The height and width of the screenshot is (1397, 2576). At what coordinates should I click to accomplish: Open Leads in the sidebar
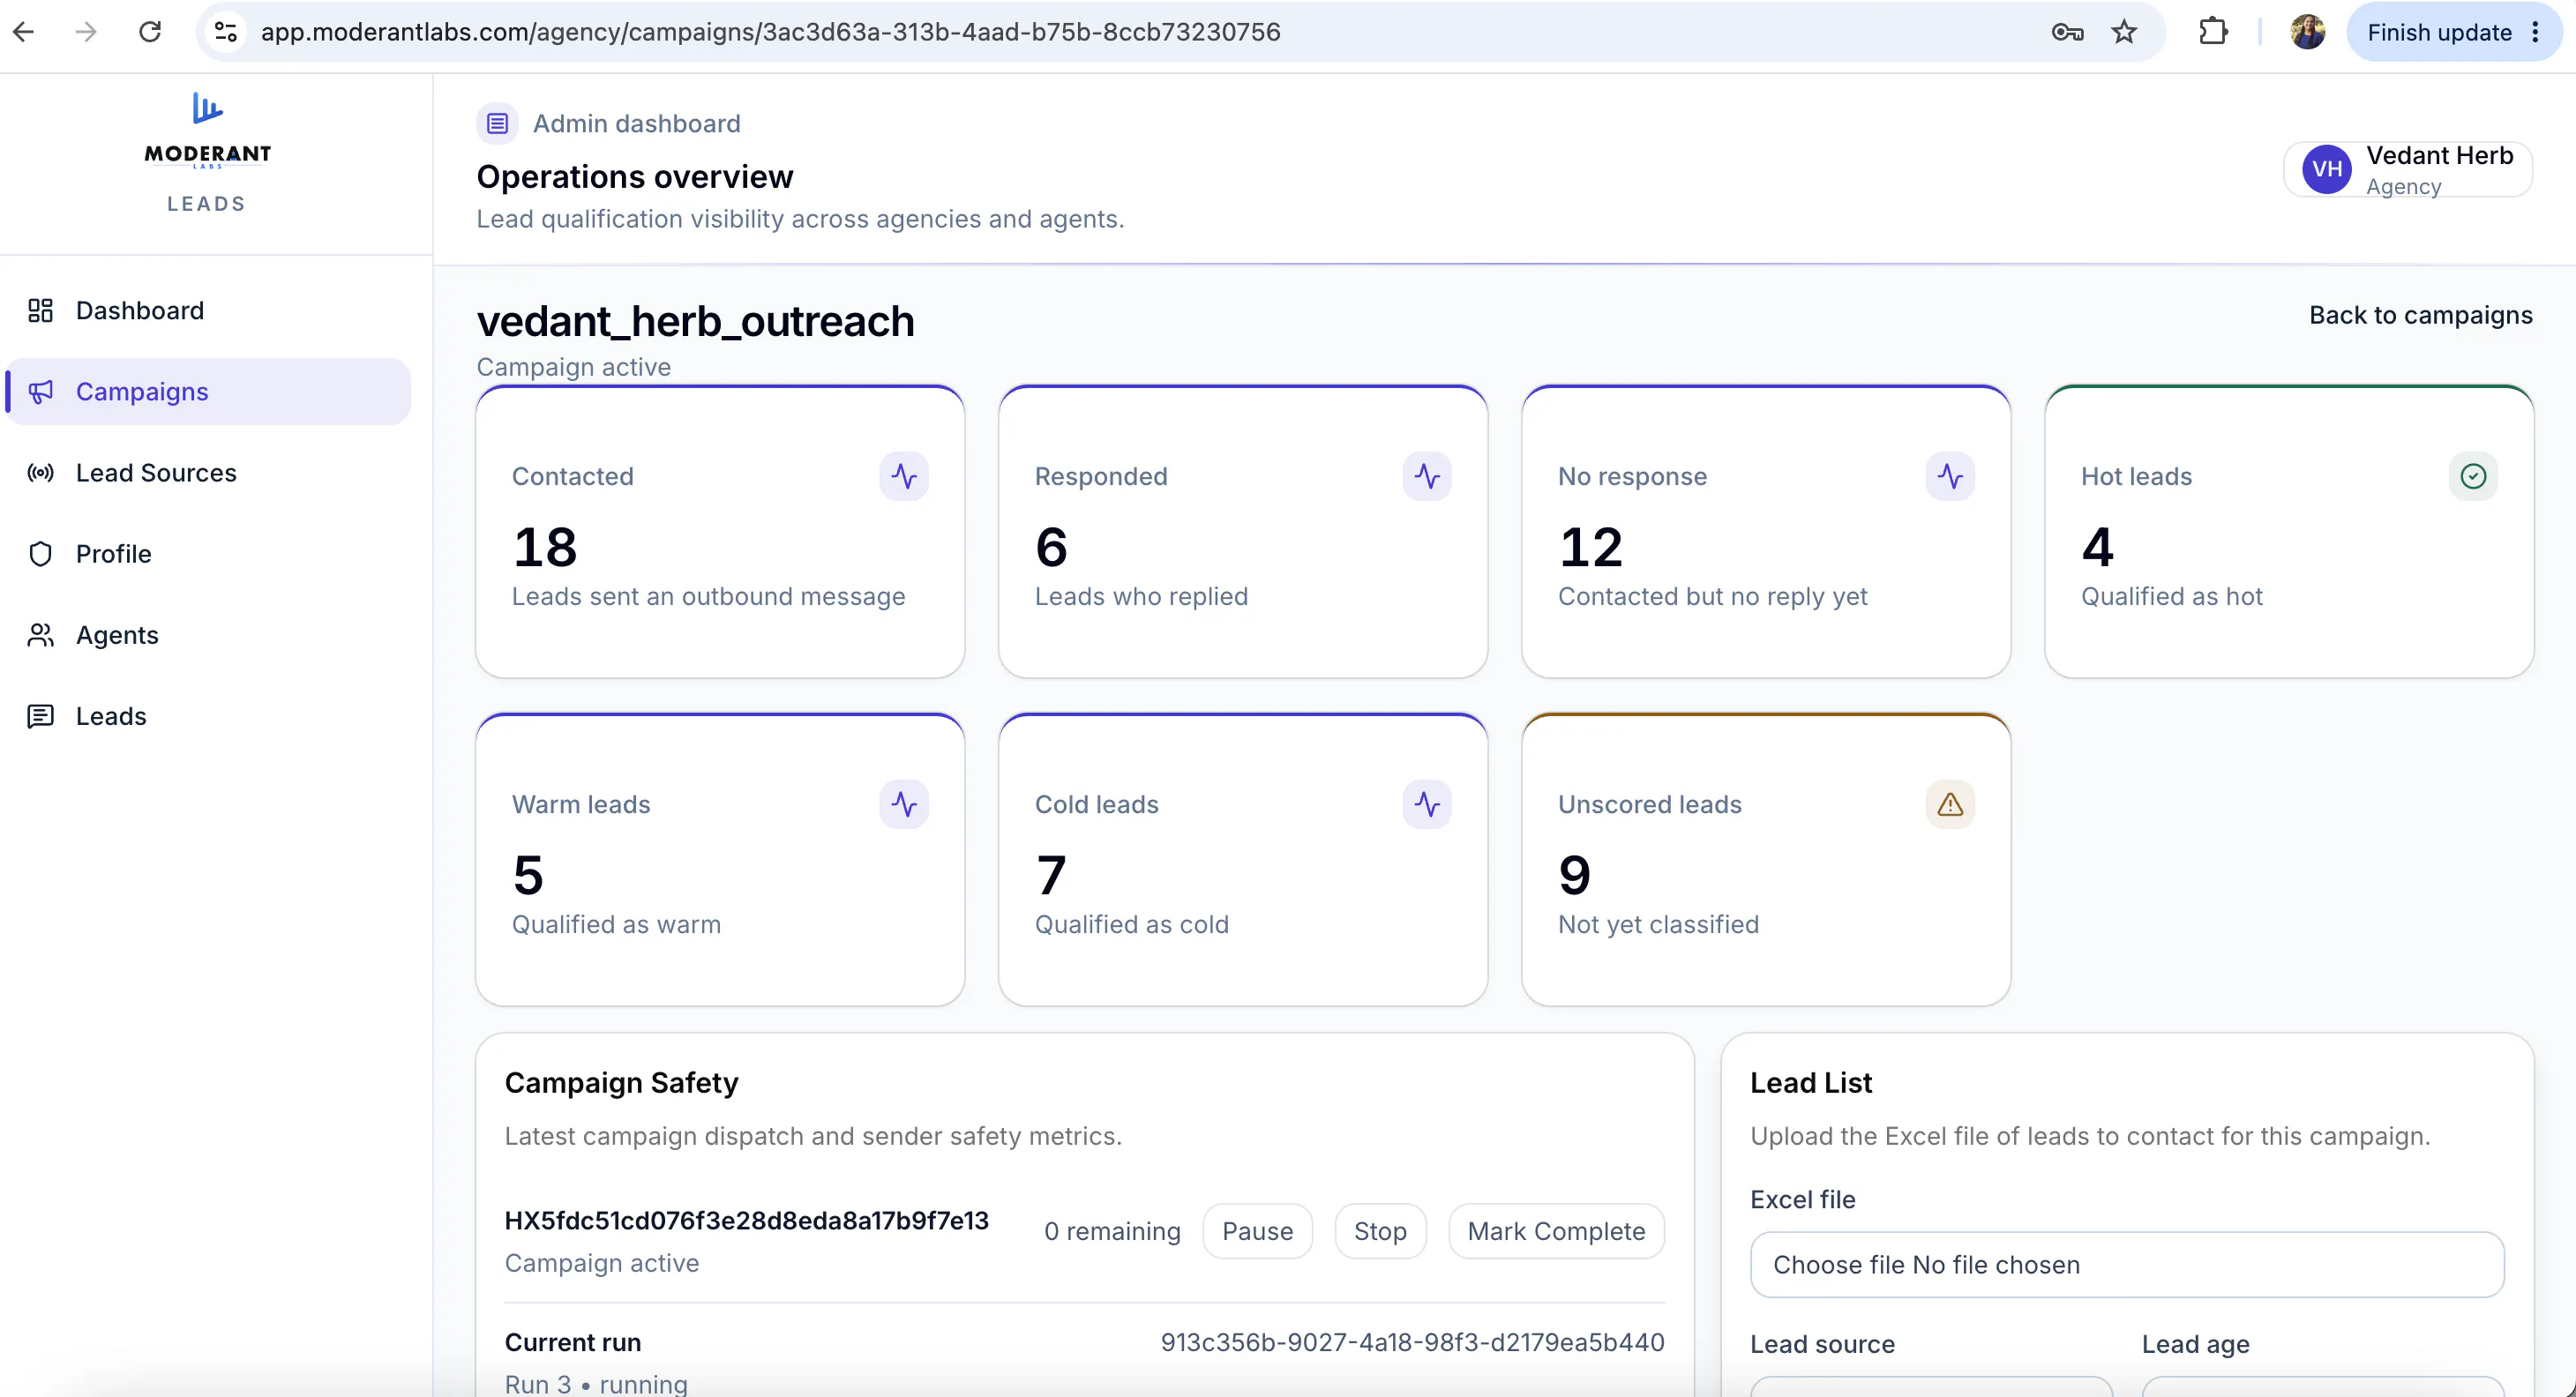tap(208, 716)
